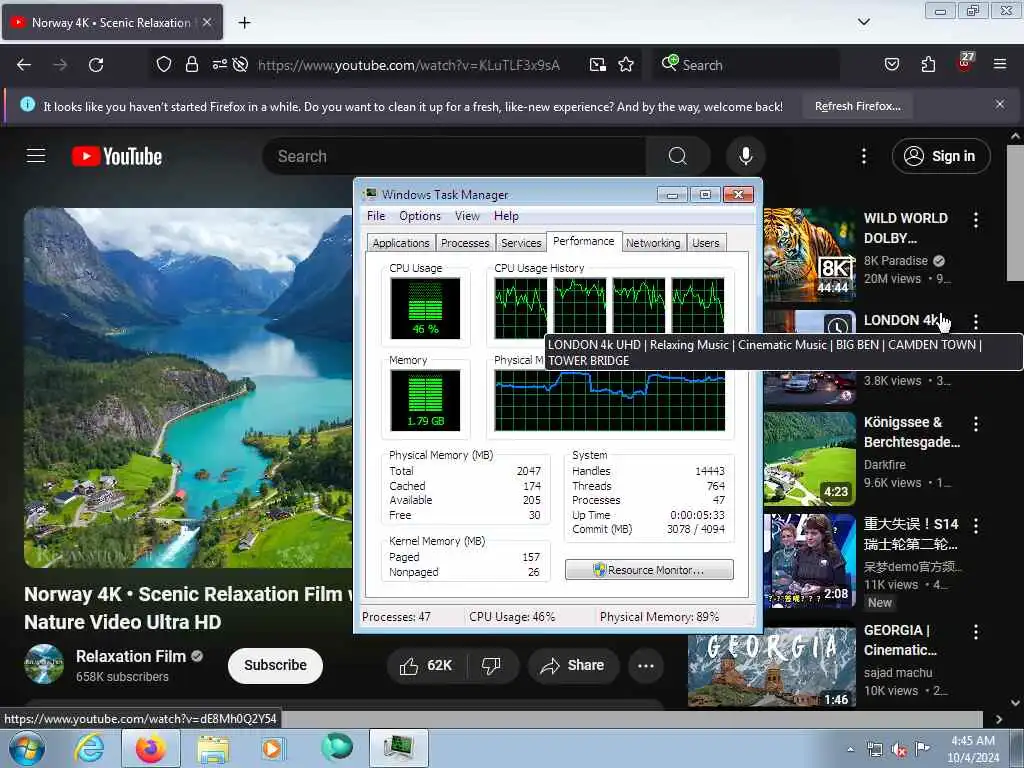Switch to Users tab in Task Manager
This screenshot has height=768, width=1024.
pos(706,243)
